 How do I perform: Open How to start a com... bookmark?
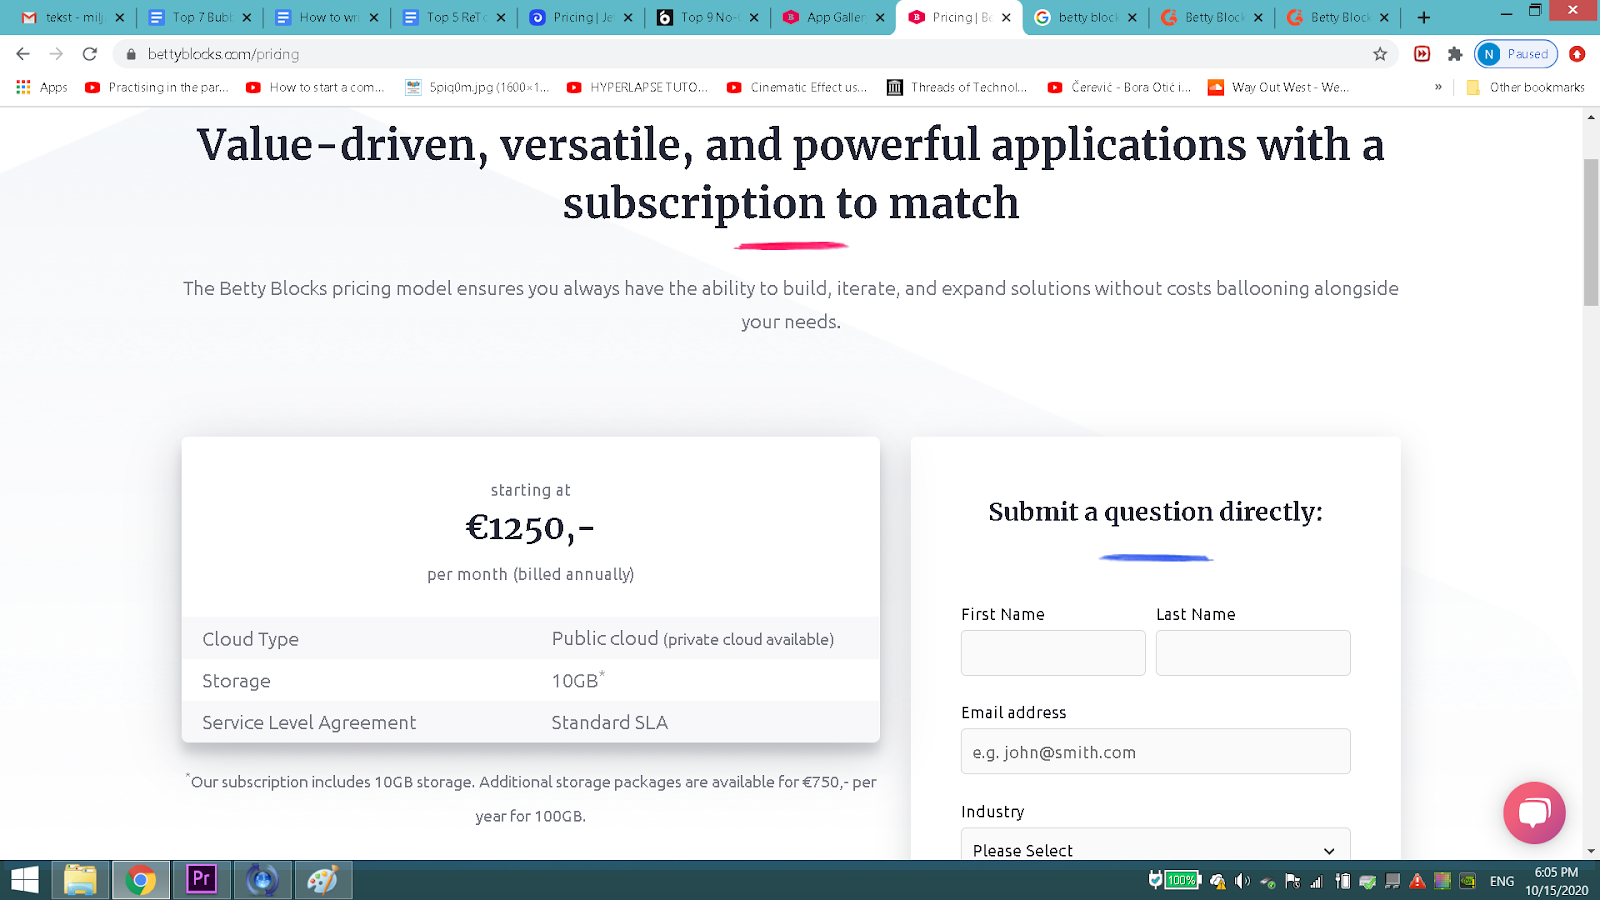coord(315,87)
